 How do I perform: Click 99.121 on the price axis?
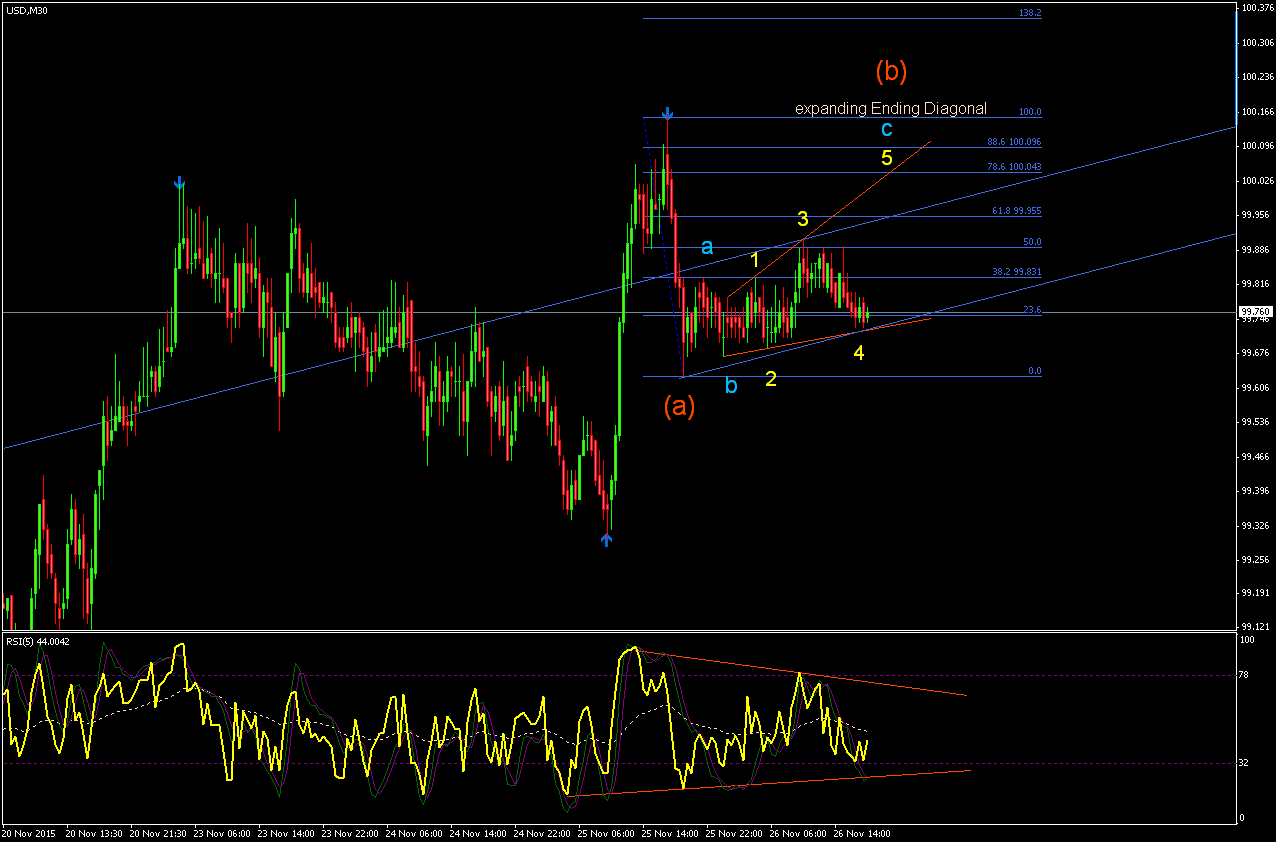pyautogui.click(x=1254, y=625)
